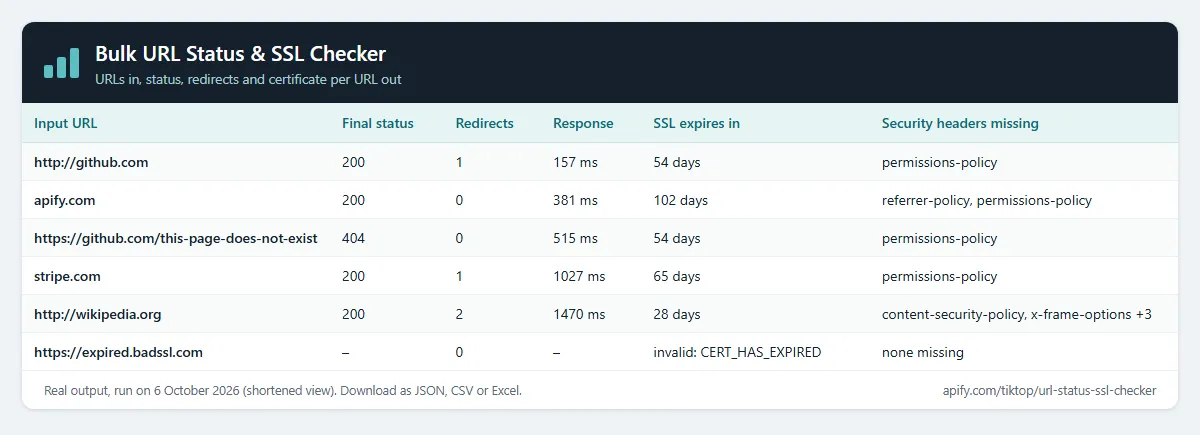
Task: Click the 1027 ms response time
Action: (579, 276)
